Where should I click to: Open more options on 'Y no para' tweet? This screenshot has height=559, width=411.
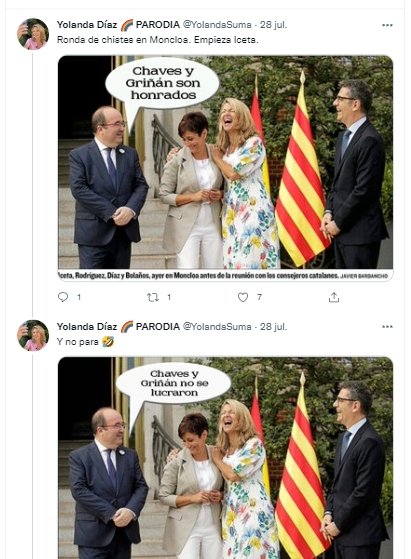click(x=387, y=327)
